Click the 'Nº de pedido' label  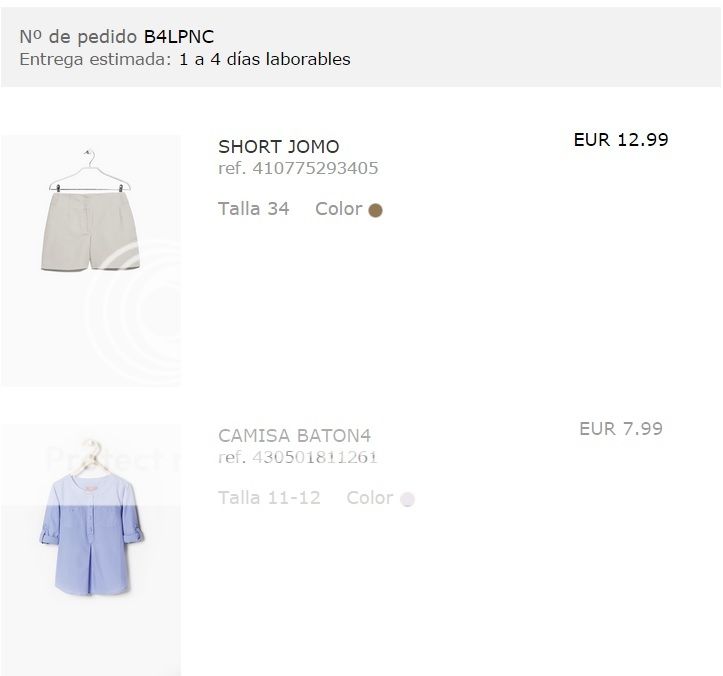click(79, 37)
